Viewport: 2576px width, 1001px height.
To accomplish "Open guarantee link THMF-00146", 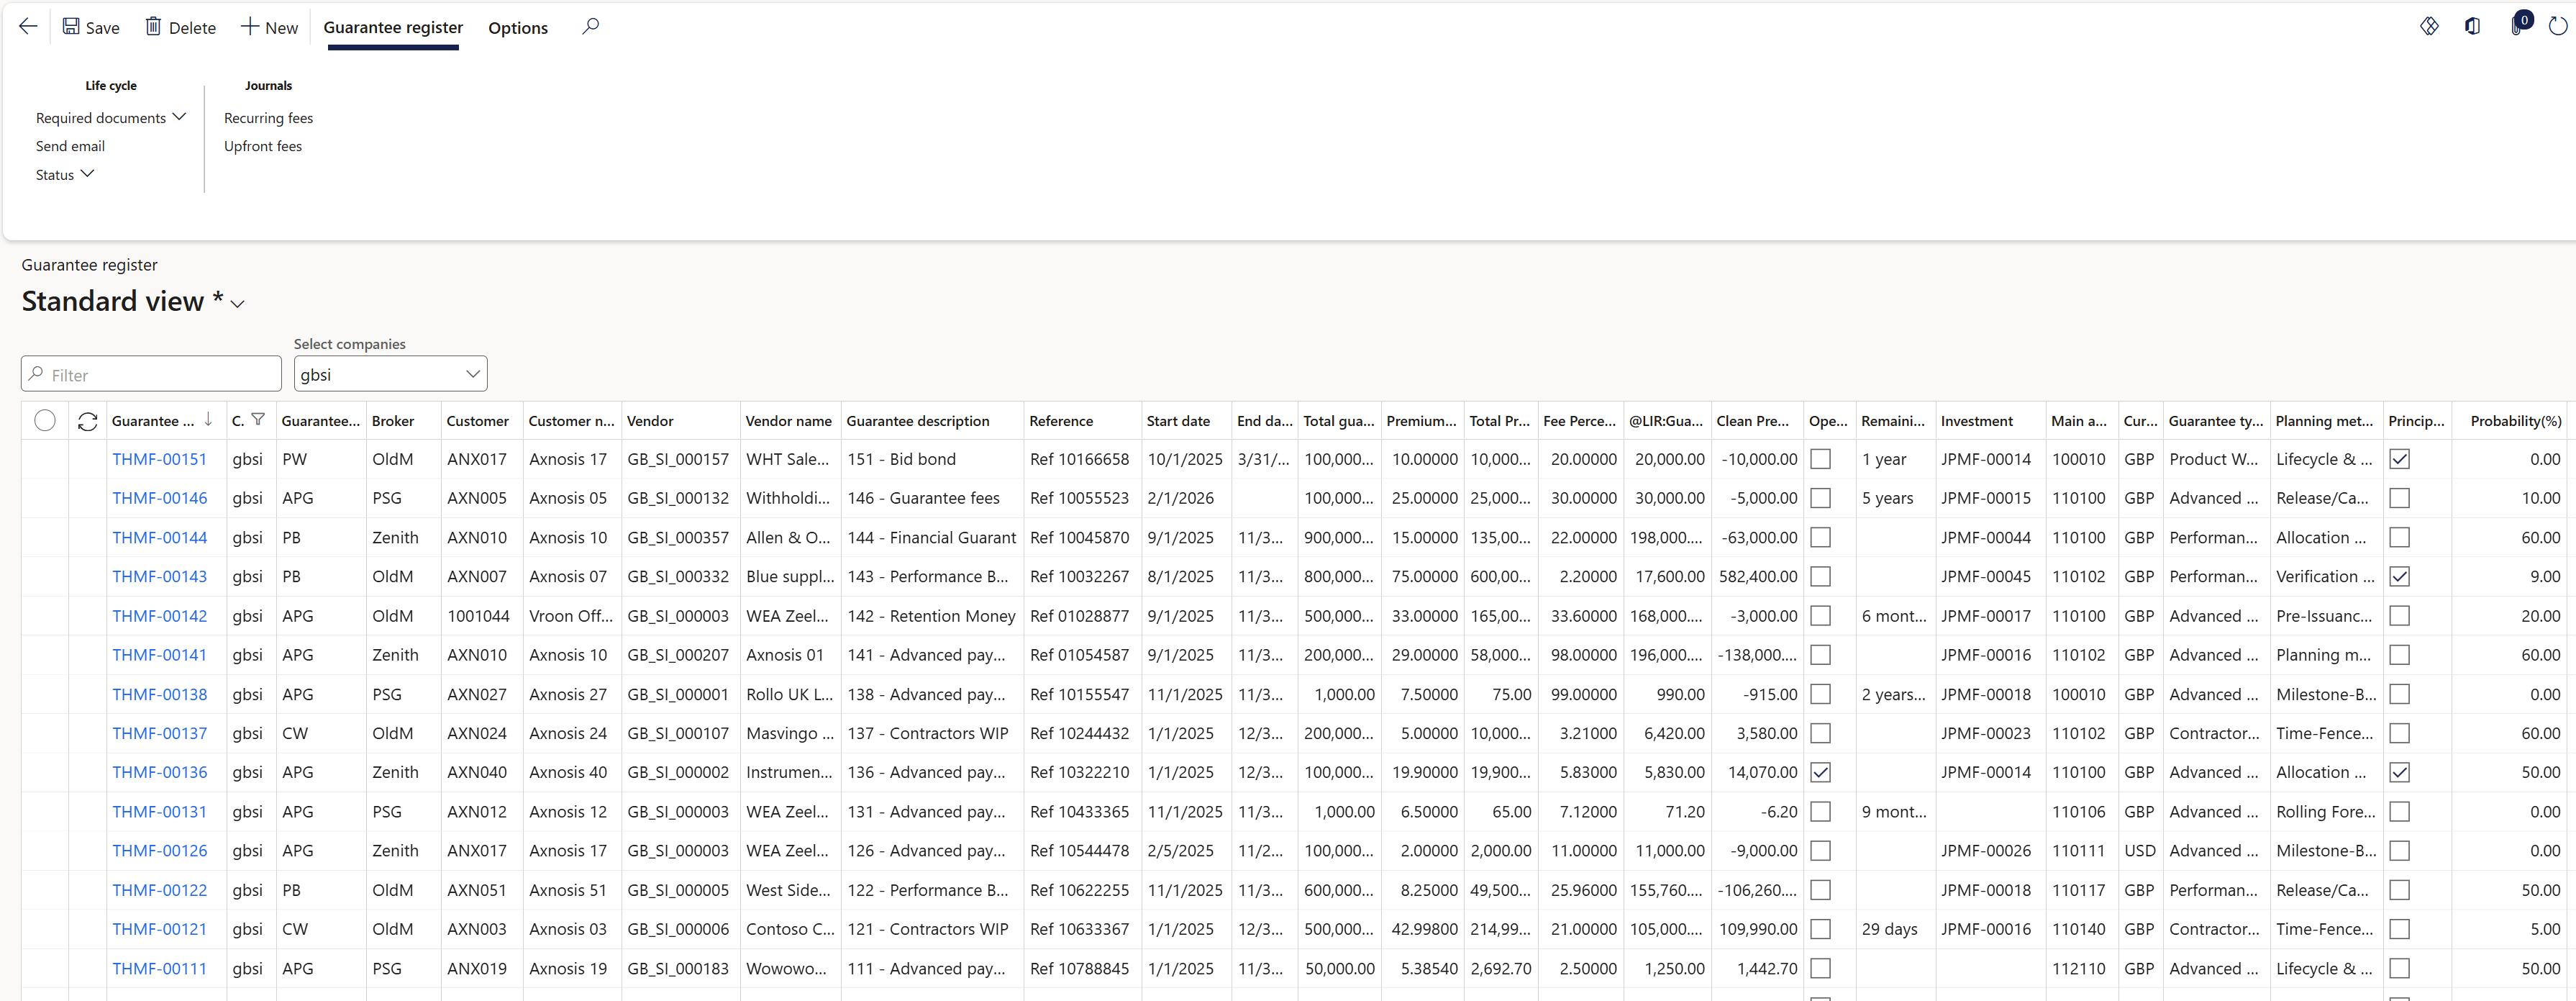I will [x=159, y=498].
